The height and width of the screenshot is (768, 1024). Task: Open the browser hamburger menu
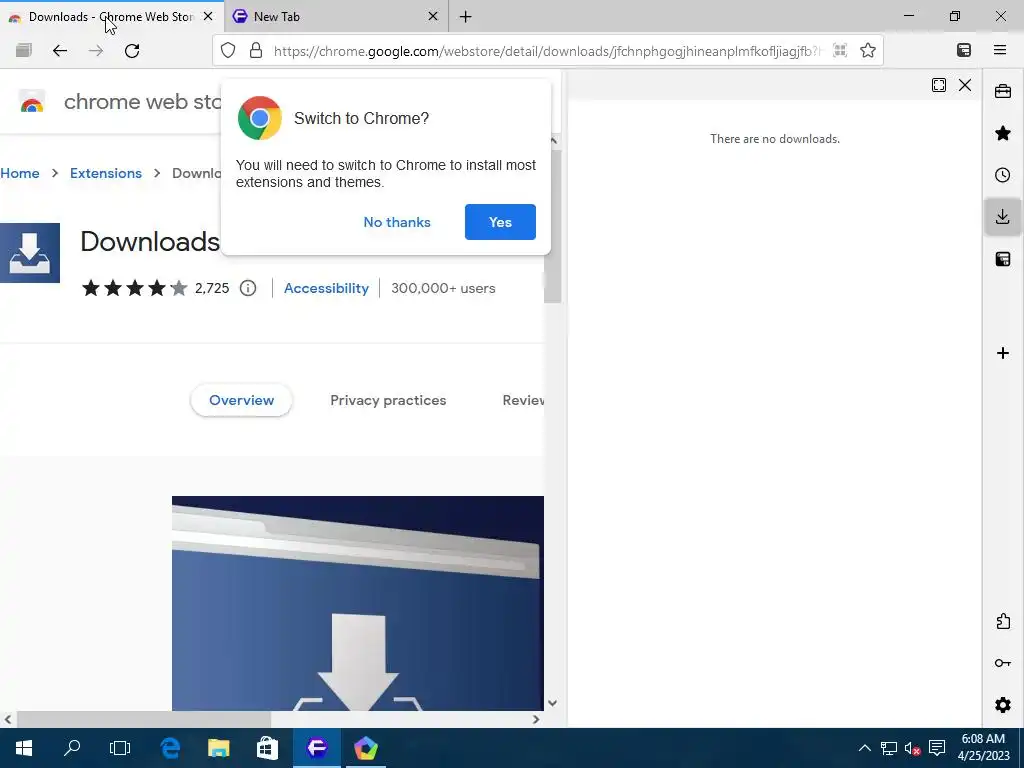click(1000, 50)
